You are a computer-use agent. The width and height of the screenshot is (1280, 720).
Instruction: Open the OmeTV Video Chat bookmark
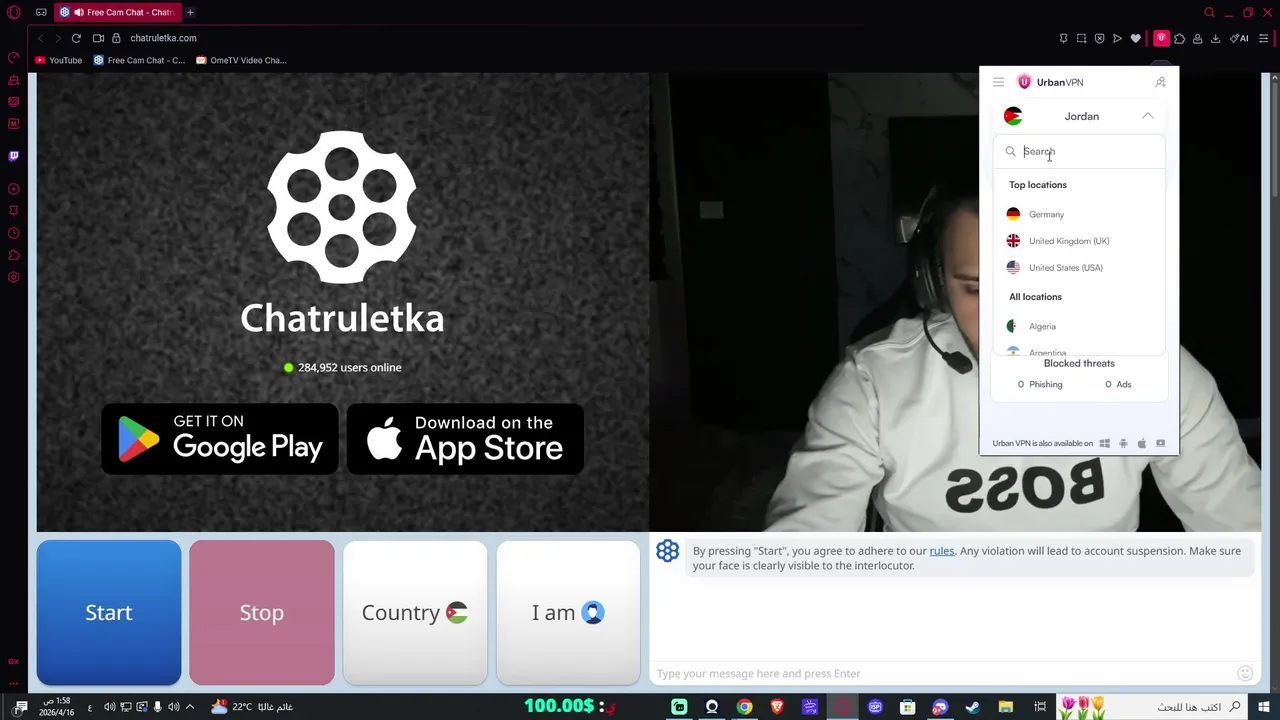click(241, 60)
